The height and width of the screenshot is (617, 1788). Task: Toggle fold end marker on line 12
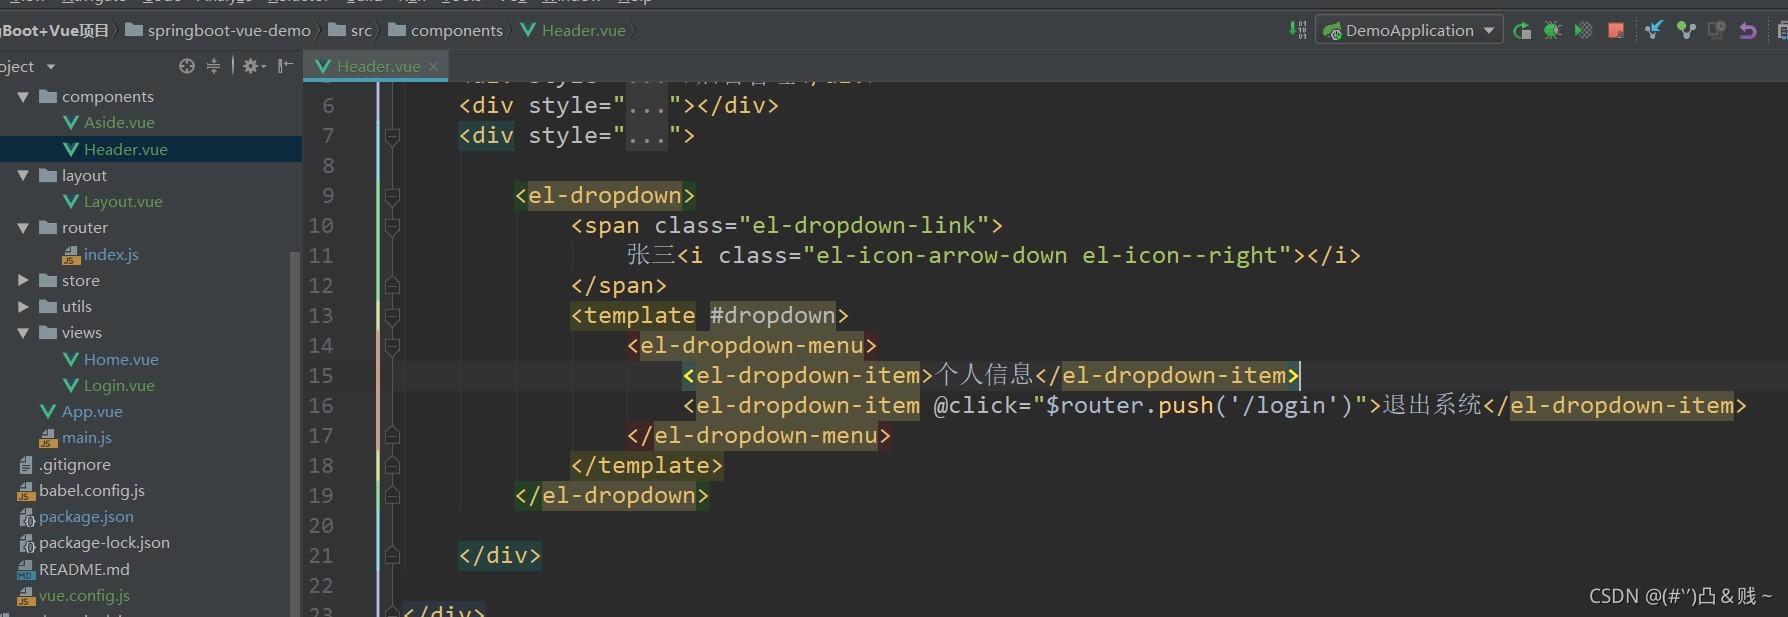click(x=392, y=286)
